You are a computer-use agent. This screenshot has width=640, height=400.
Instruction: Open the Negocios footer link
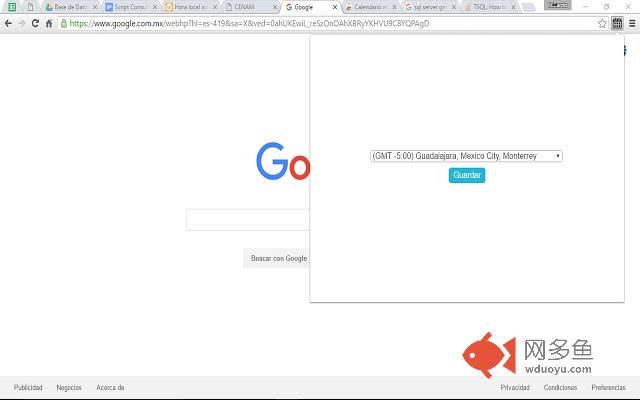[x=69, y=387]
